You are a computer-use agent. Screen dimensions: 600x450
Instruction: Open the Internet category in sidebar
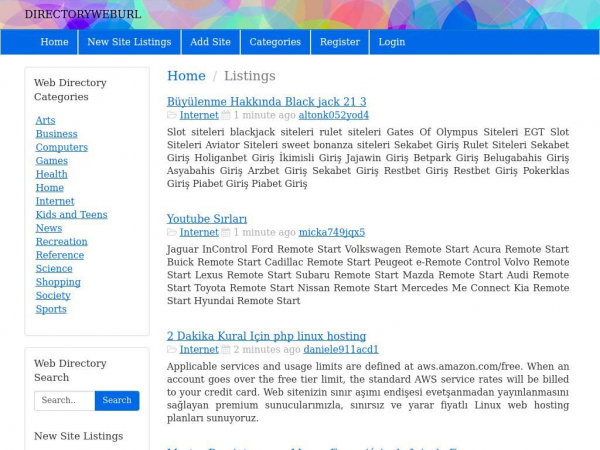click(55, 201)
